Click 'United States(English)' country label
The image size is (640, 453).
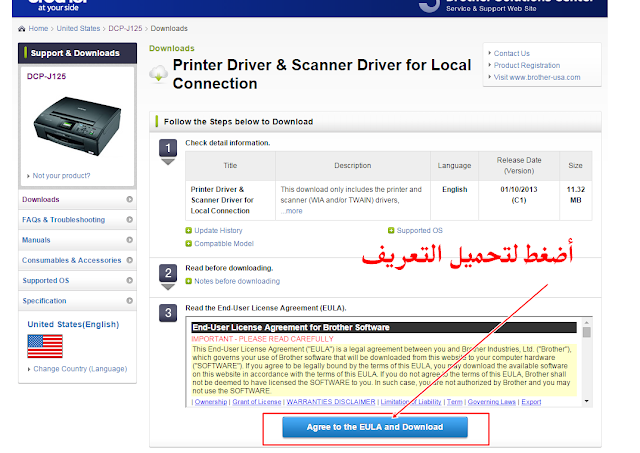click(x=73, y=324)
